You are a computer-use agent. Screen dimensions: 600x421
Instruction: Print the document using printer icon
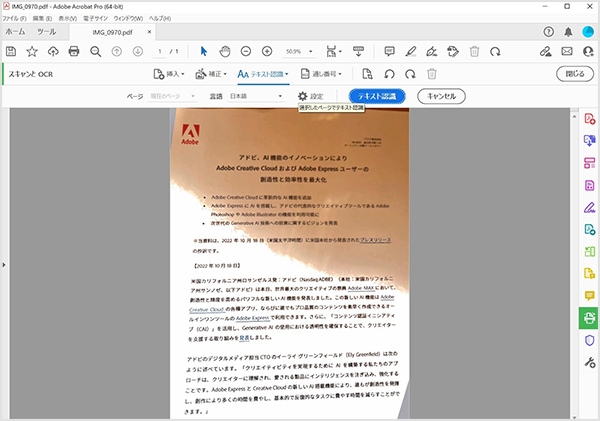74,51
